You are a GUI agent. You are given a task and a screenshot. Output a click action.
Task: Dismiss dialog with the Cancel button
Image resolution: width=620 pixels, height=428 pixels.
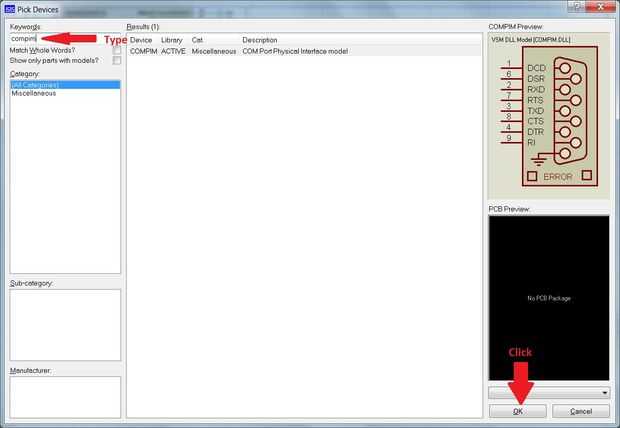point(581,411)
